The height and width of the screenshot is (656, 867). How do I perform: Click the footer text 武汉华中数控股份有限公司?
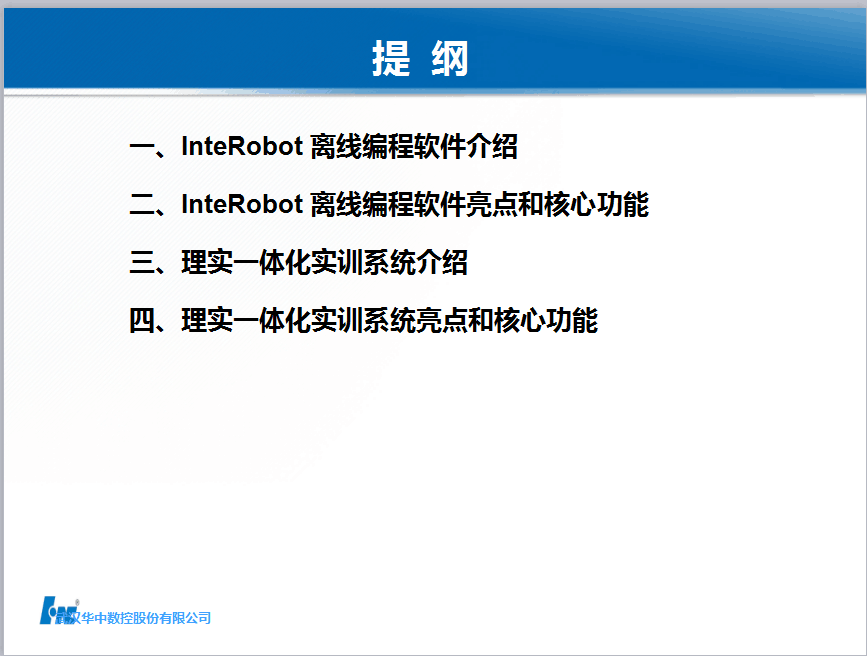[x=134, y=618]
